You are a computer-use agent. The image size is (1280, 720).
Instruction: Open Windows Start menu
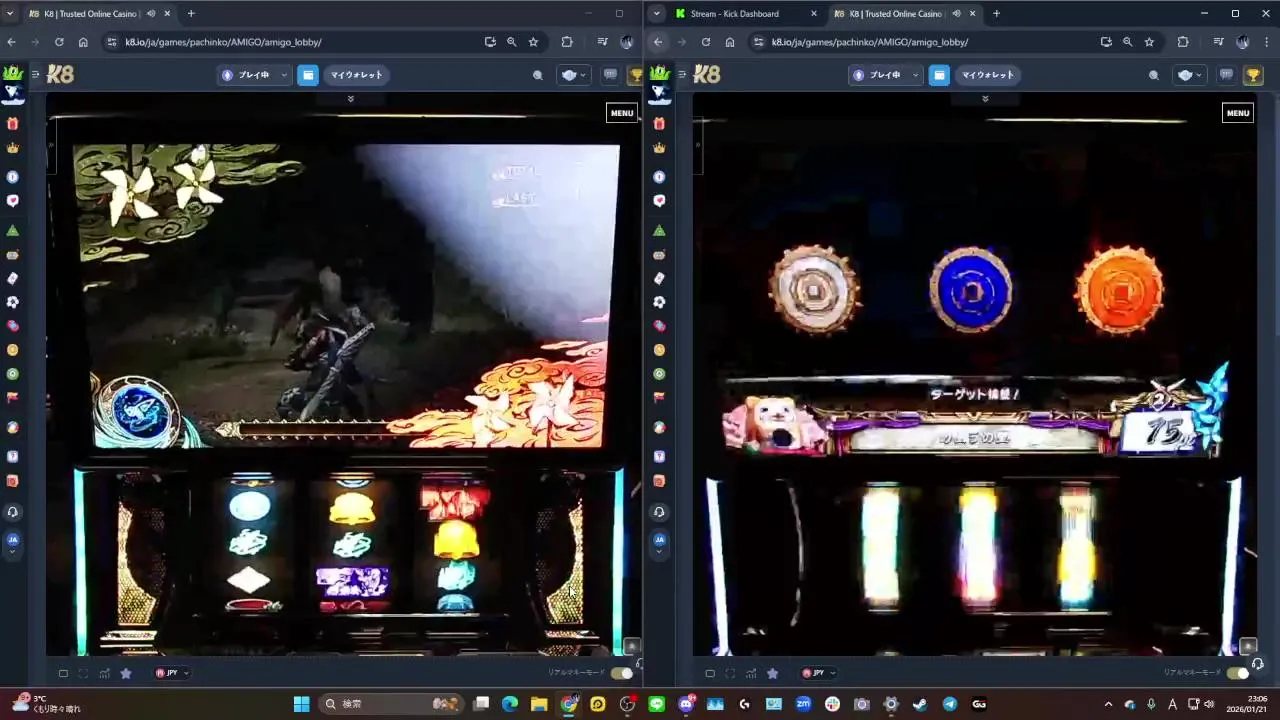301,704
